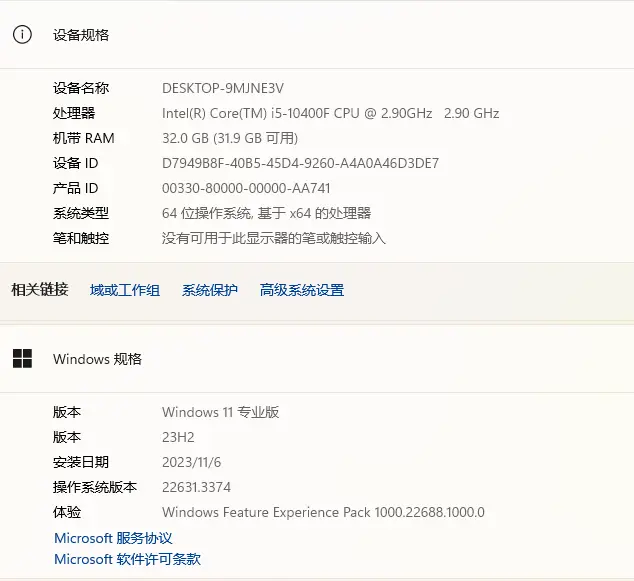Select the 64 位操作系统 system type value
Image resolution: width=634 pixels, height=581 pixels.
click(x=266, y=213)
